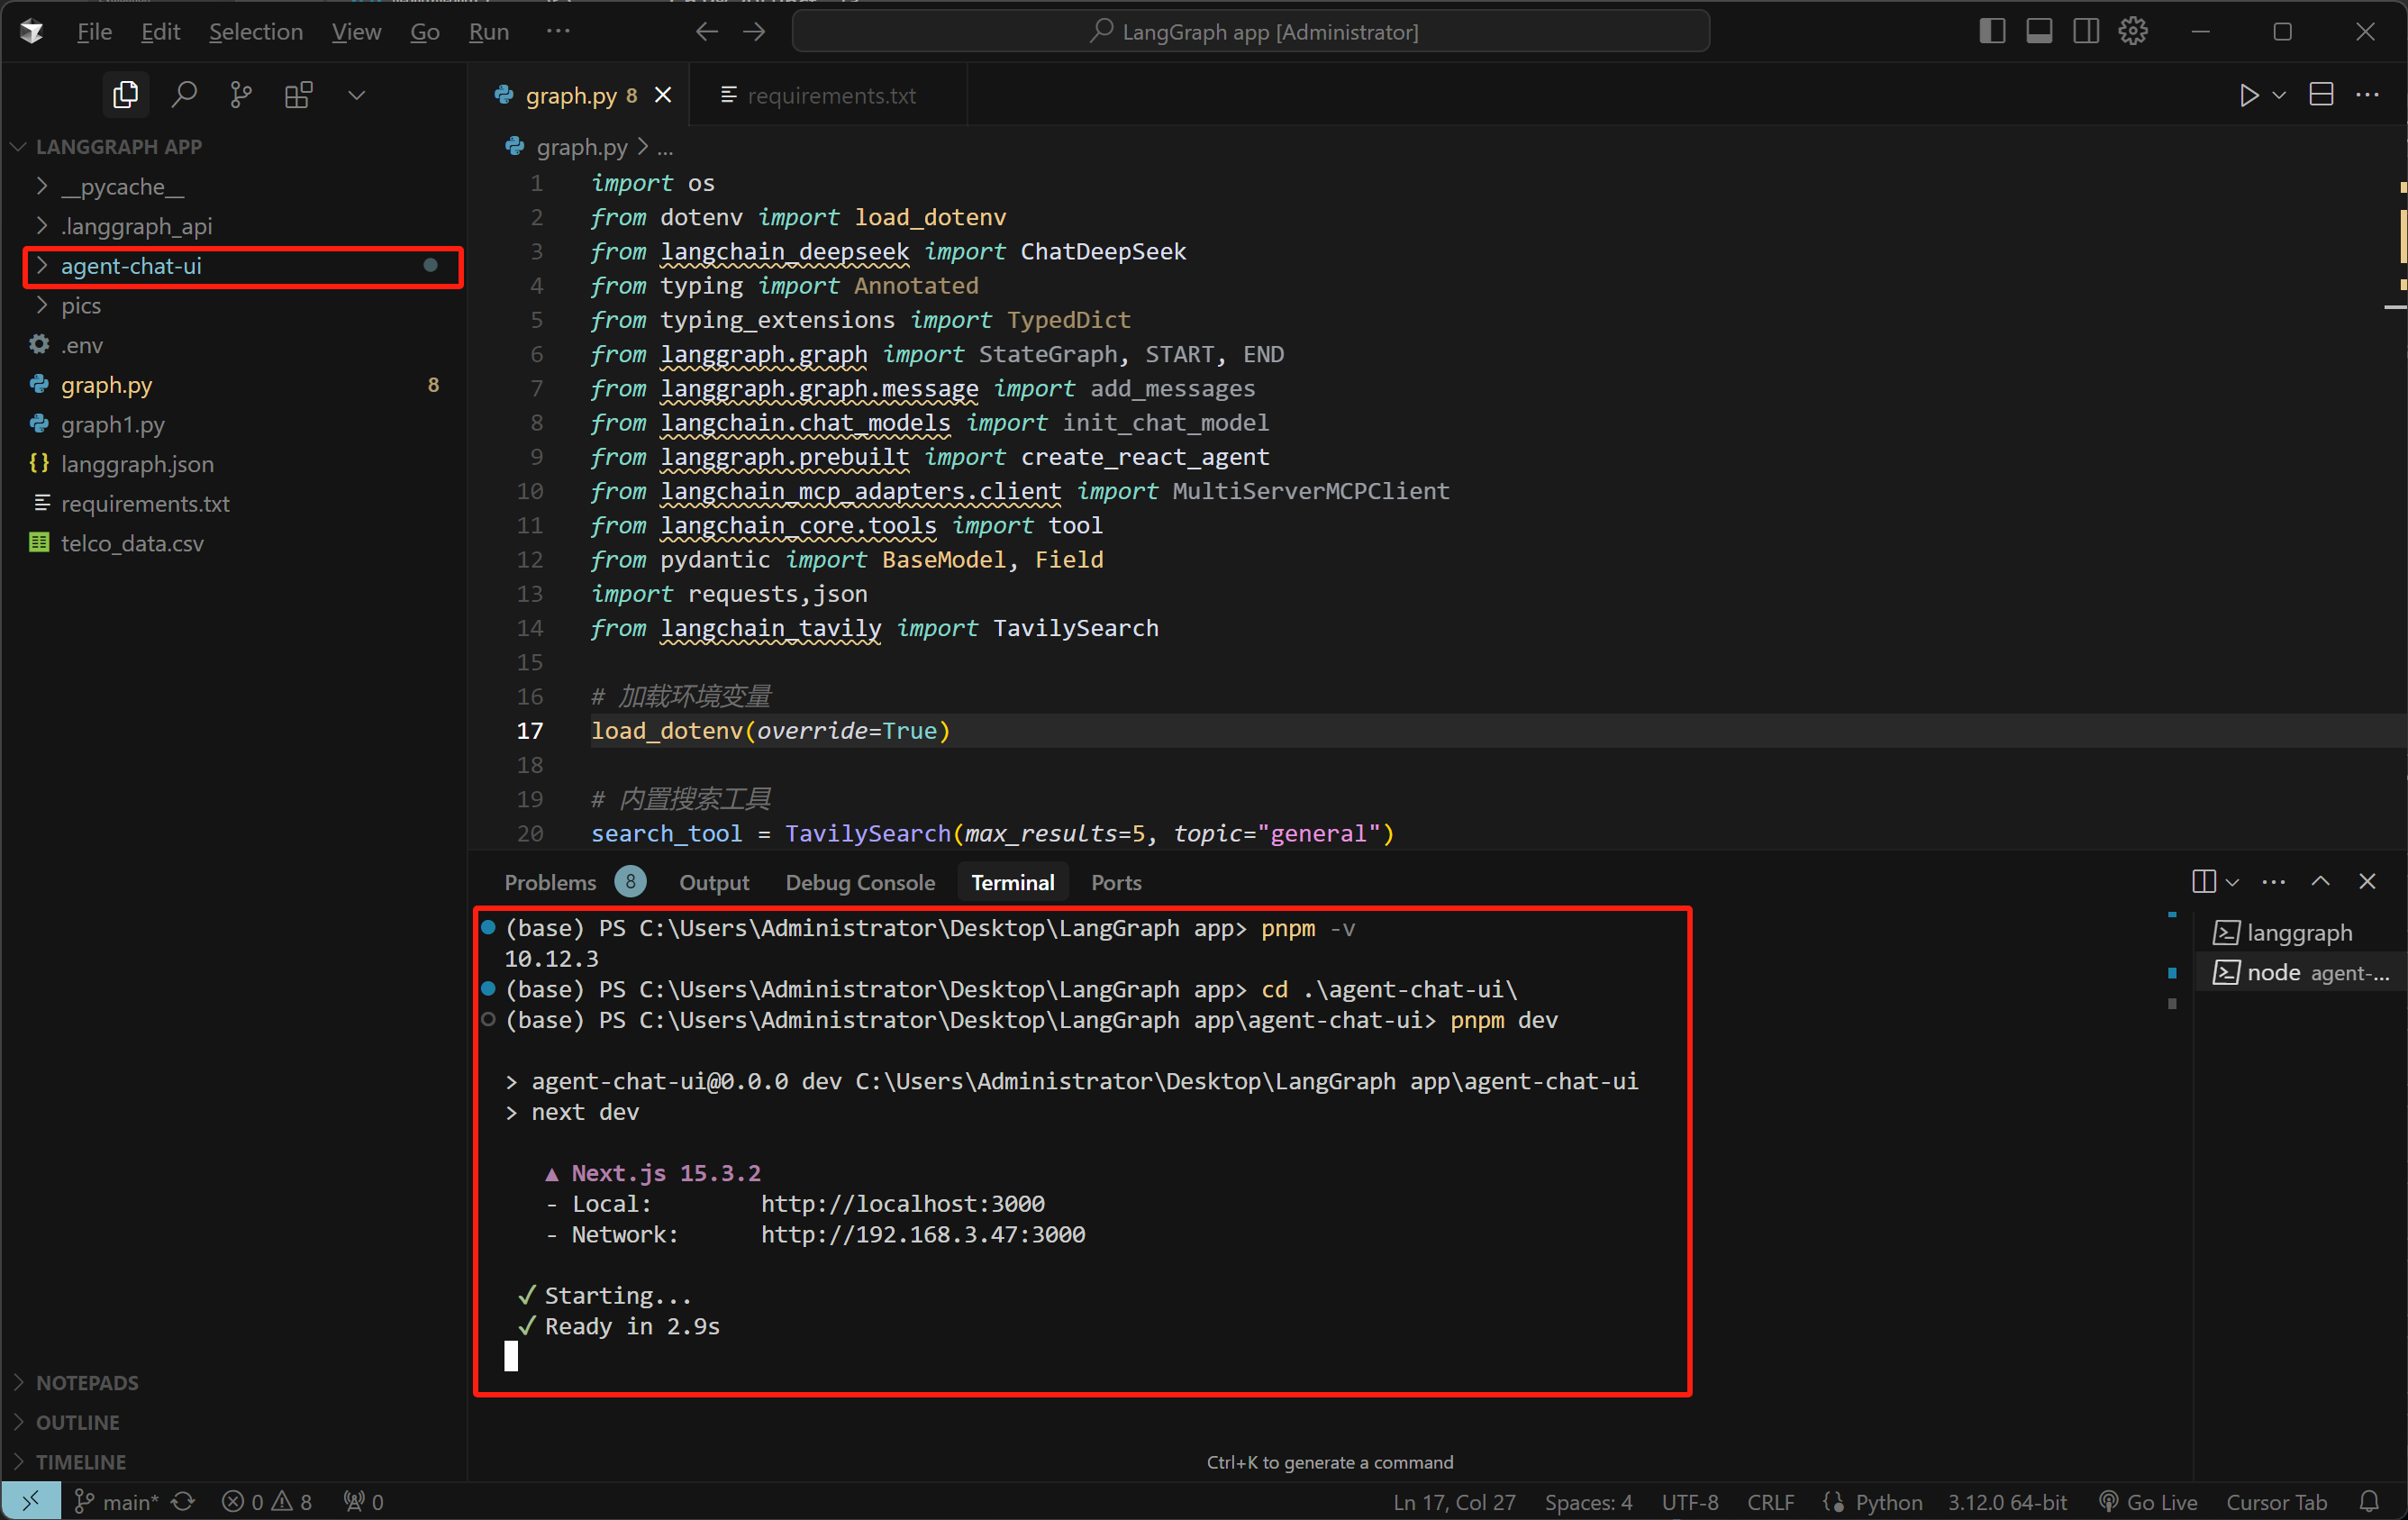Synchronize changes sync icon
The image size is (2408, 1520).
(x=184, y=1502)
